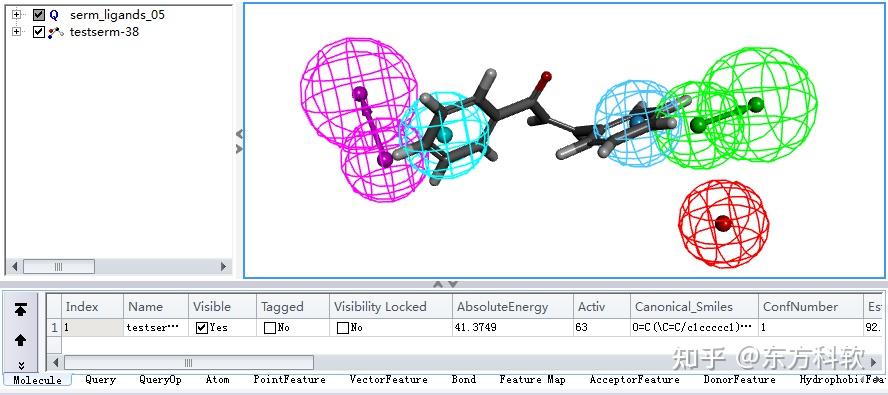Click the Q query icon beside serm_ligands_05
Image resolution: width=888 pixels, height=395 pixels.
click(54, 15)
